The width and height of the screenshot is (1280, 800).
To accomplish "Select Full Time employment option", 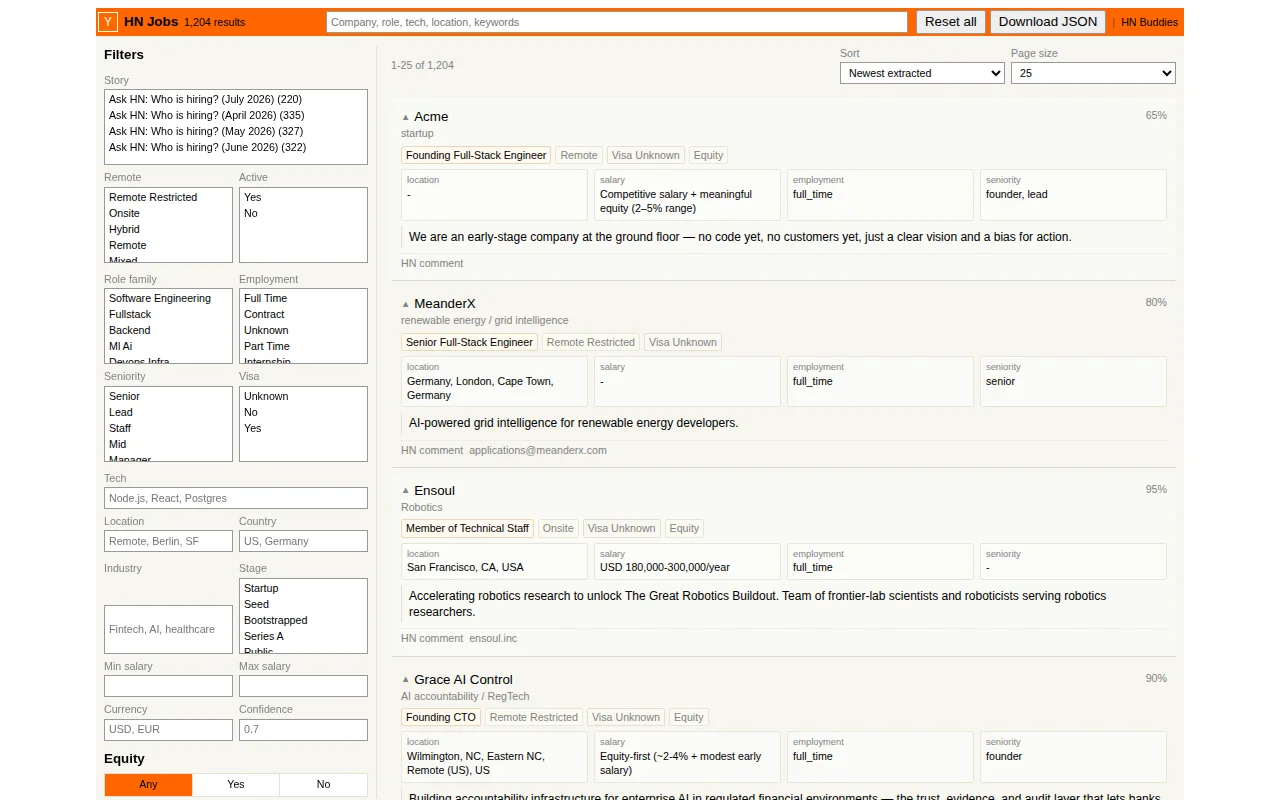I will [303, 298].
